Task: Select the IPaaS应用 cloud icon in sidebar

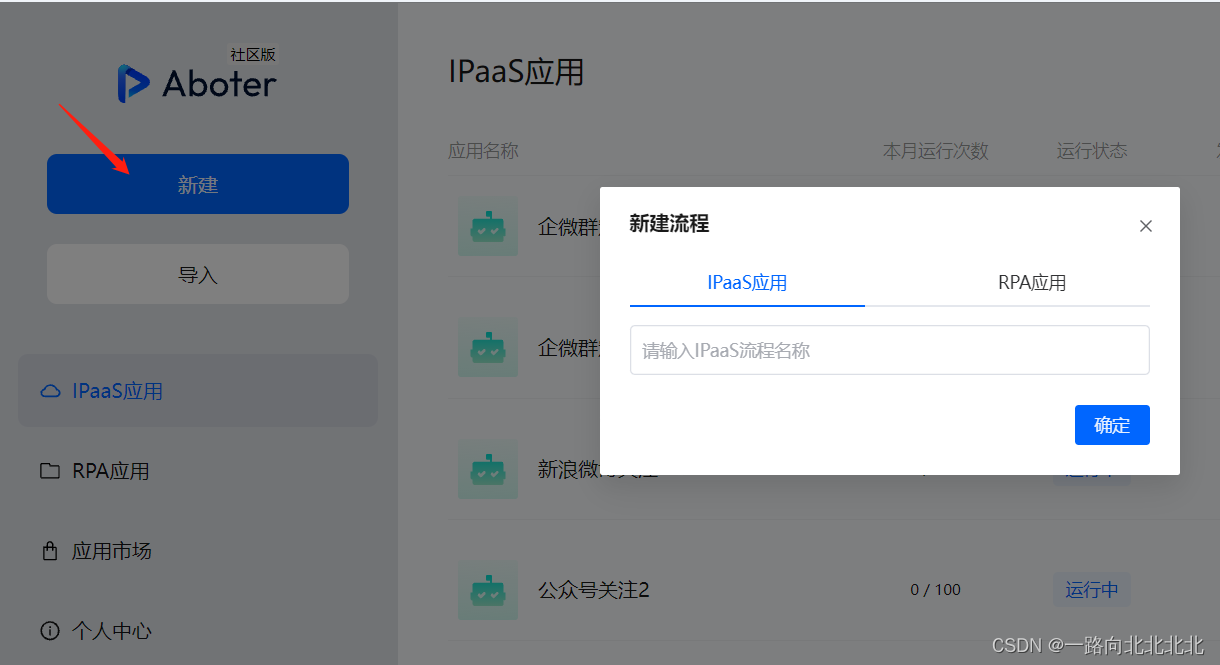Action: pyautogui.click(x=50, y=391)
